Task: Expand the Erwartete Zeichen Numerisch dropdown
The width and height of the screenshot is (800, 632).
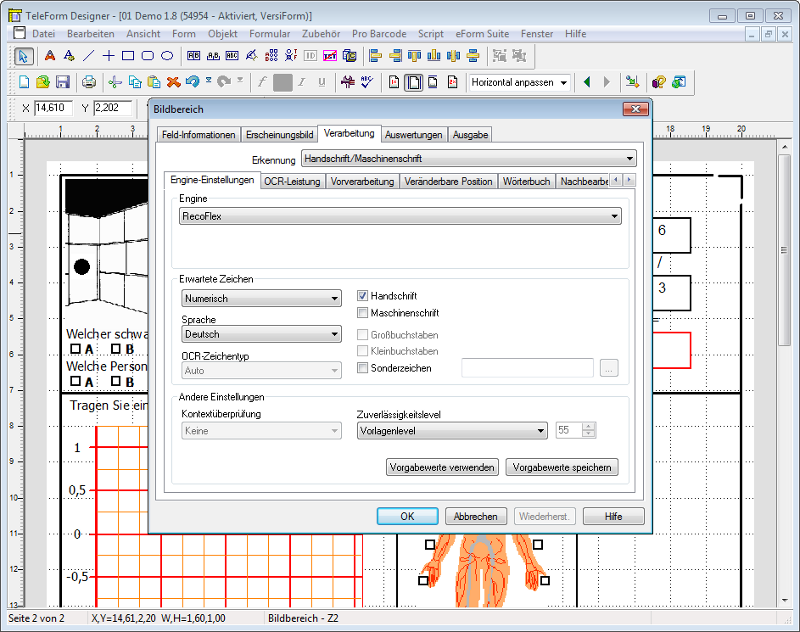Action: click(x=261, y=298)
